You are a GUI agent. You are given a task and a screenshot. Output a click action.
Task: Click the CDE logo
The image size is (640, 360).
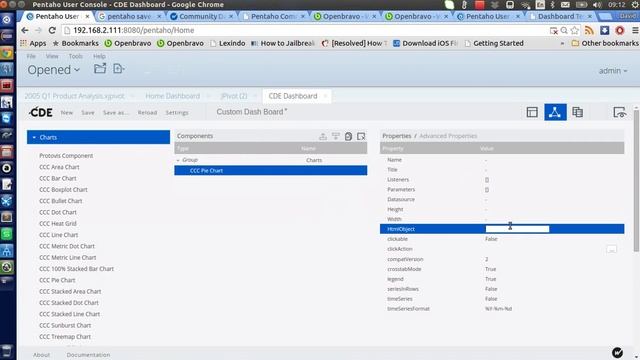pos(41,112)
